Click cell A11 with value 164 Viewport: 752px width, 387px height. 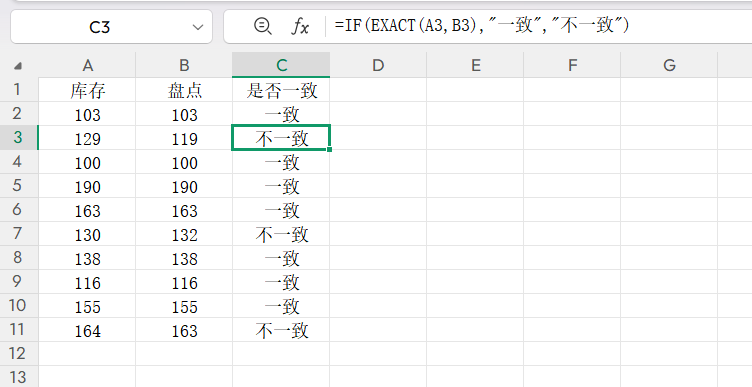coord(87,329)
